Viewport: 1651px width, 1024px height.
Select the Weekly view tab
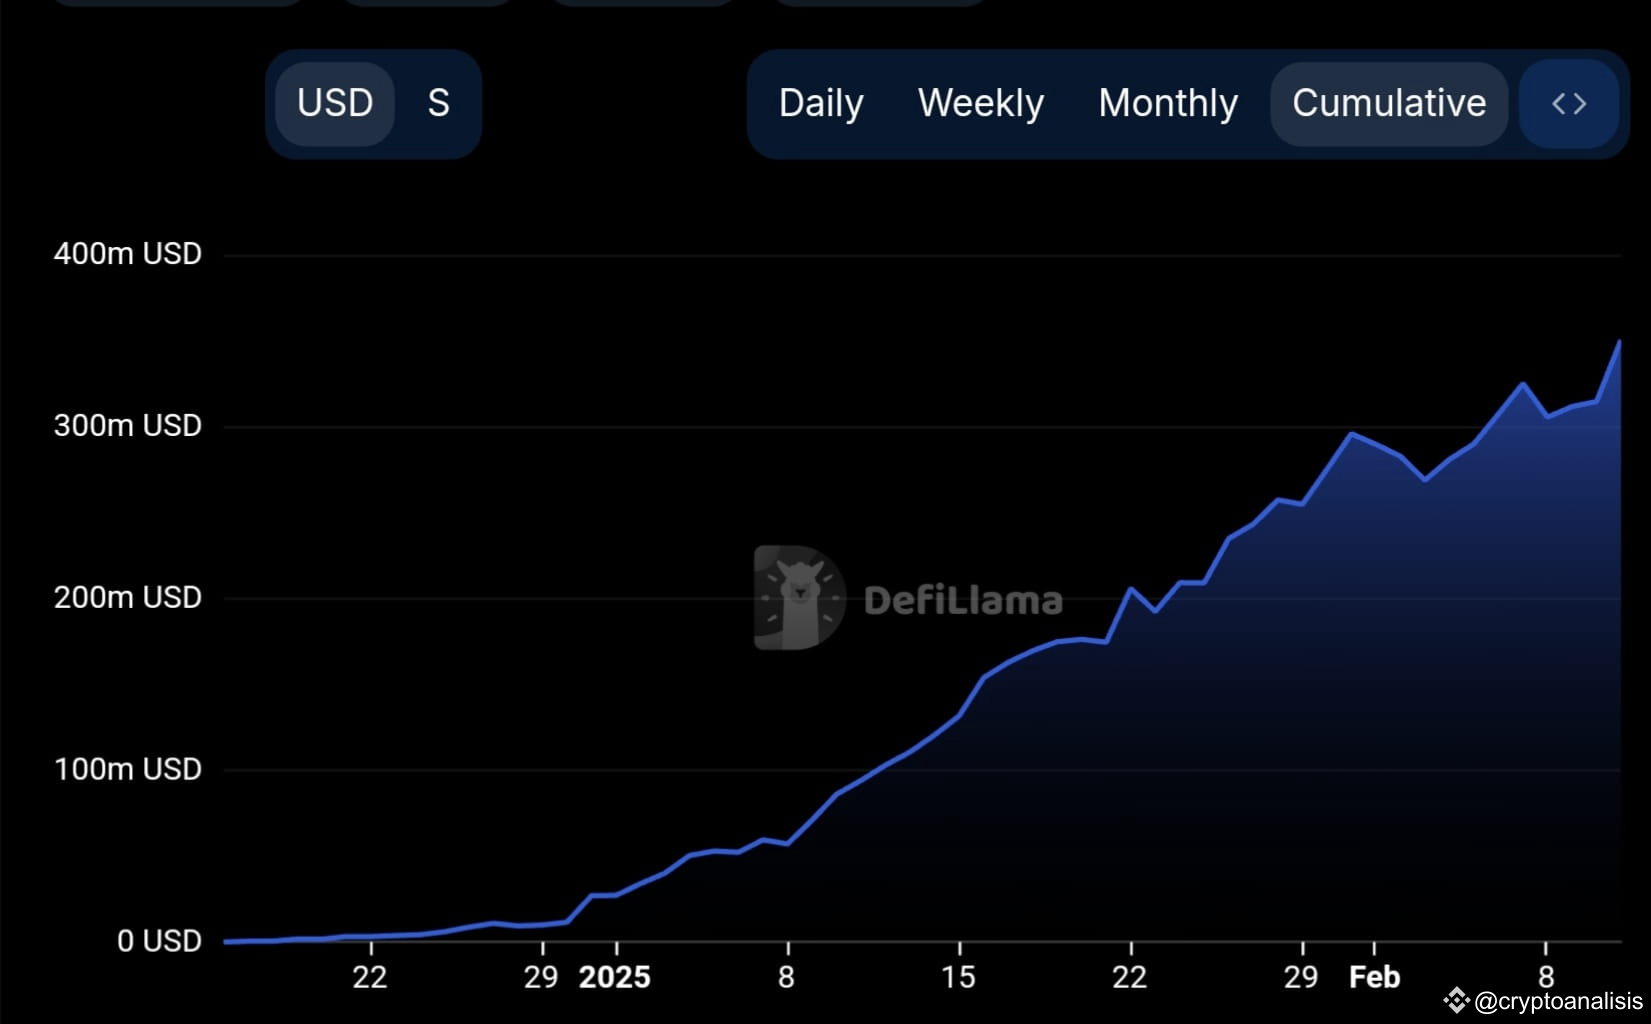click(x=981, y=103)
